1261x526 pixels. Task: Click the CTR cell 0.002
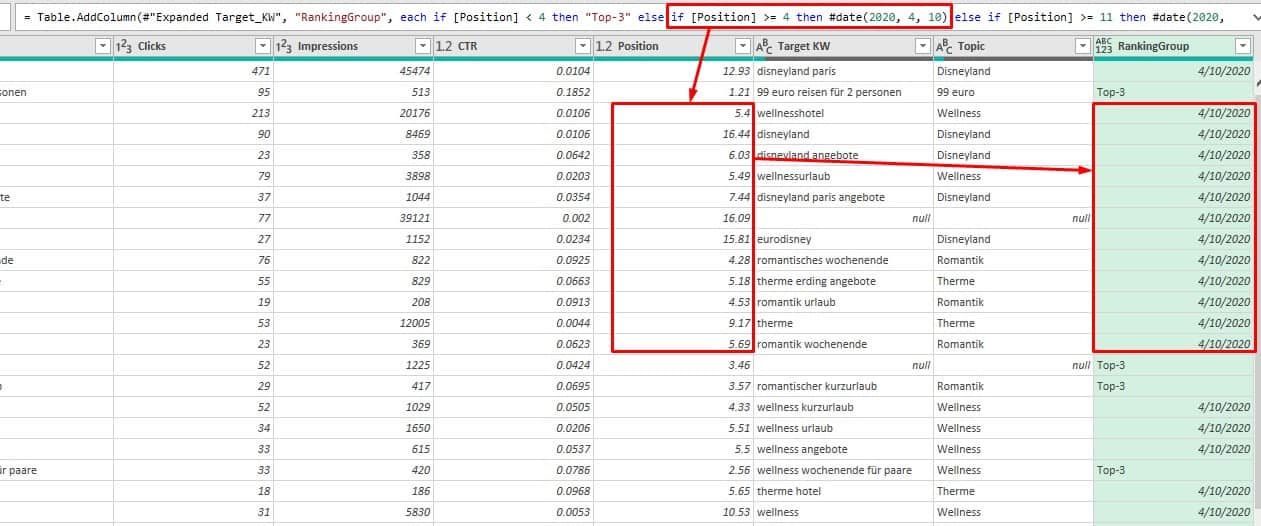tap(512, 218)
